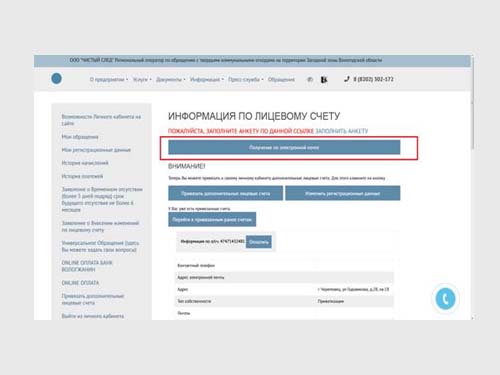Open the VK social network icon
The width and height of the screenshot is (500, 375).
coord(324,80)
